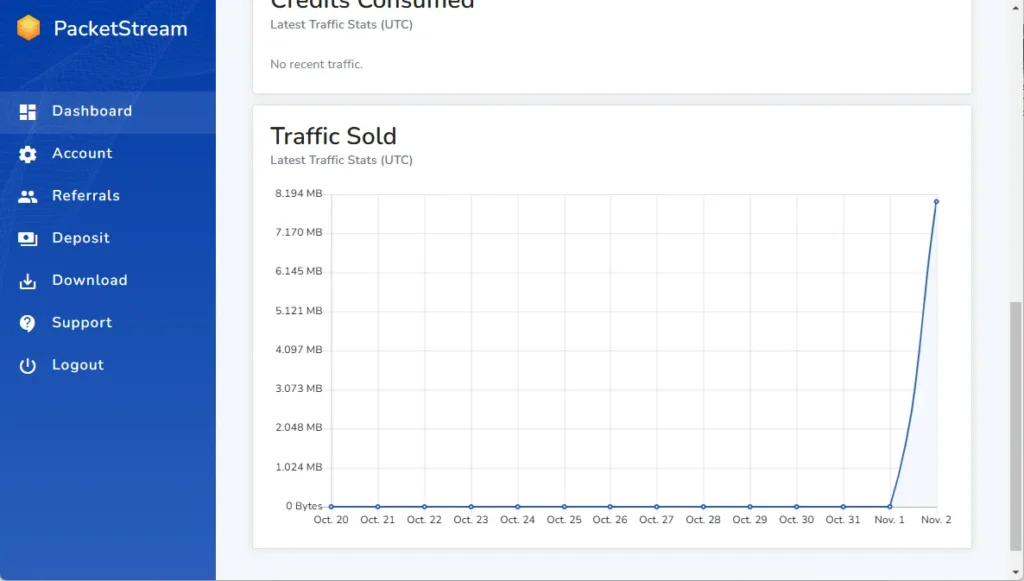
Task: Click the Deposit money icon
Action: click(27, 239)
